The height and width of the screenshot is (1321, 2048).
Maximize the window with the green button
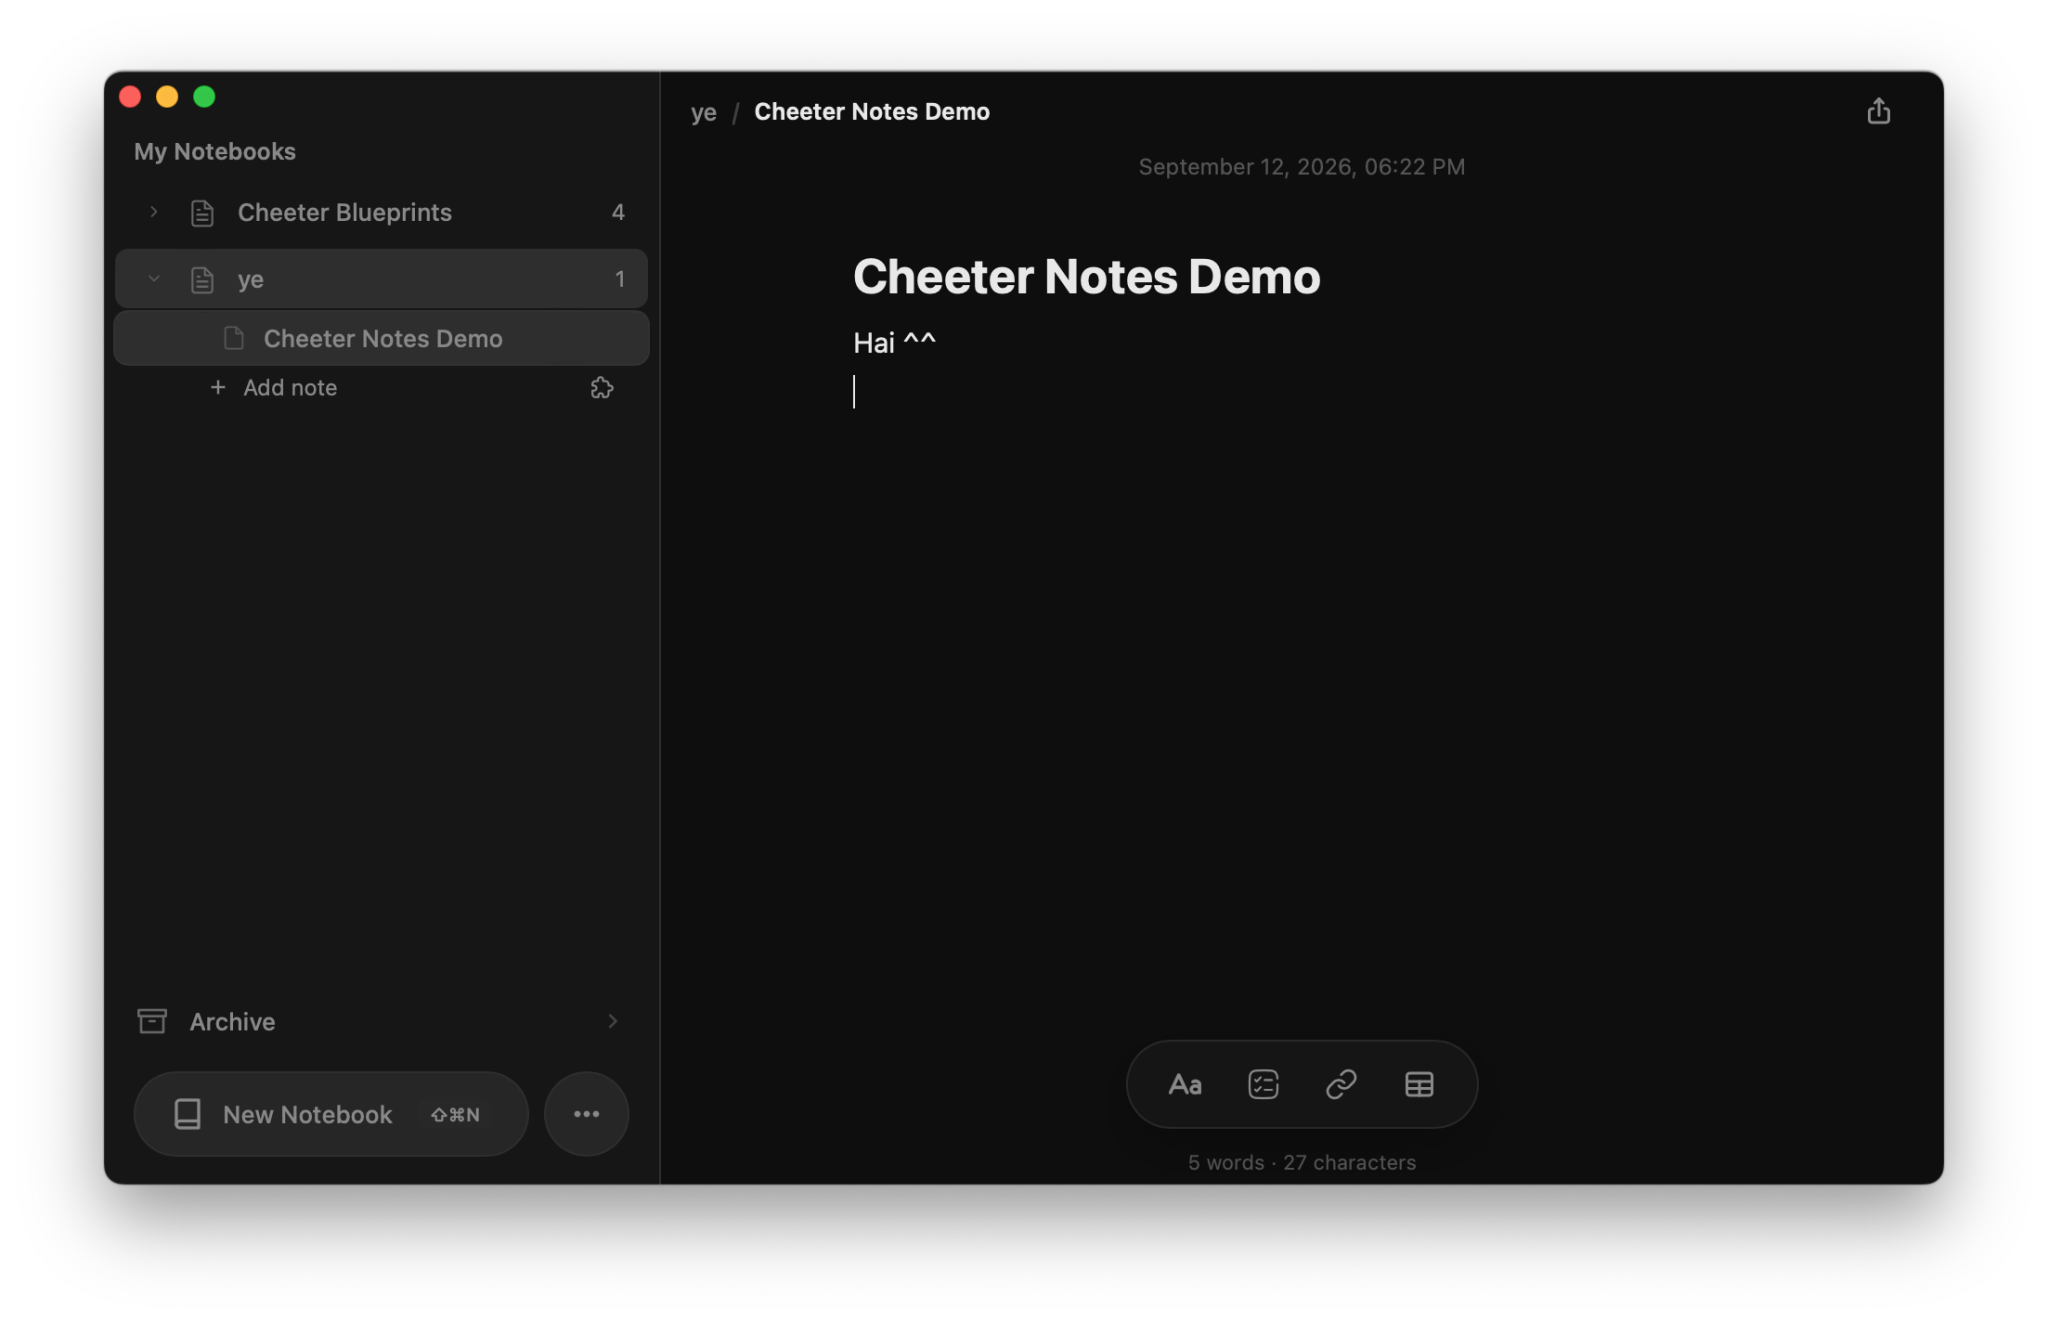pos(204,96)
